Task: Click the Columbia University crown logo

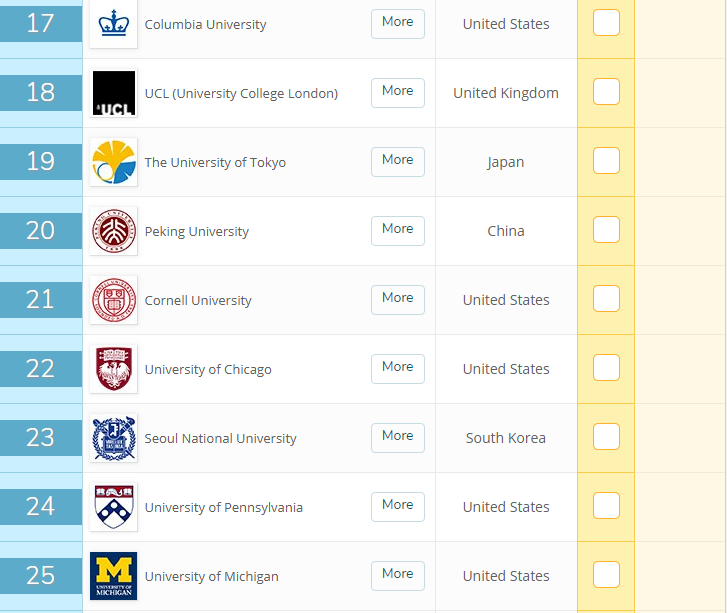Action: tap(113, 24)
